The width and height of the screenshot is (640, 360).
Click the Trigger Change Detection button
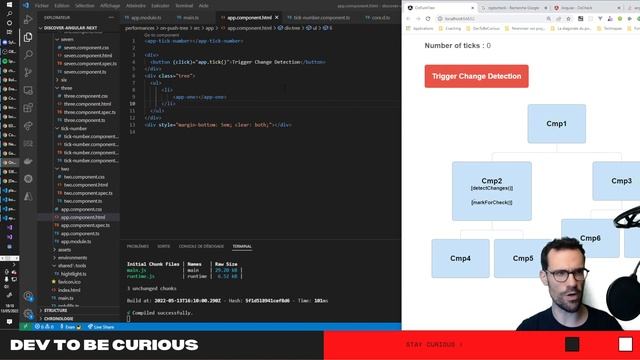[476, 76]
